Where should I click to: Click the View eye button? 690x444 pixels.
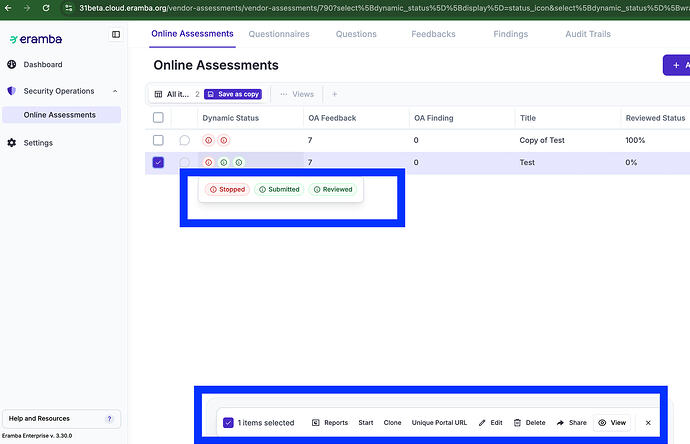[x=612, y=423]
